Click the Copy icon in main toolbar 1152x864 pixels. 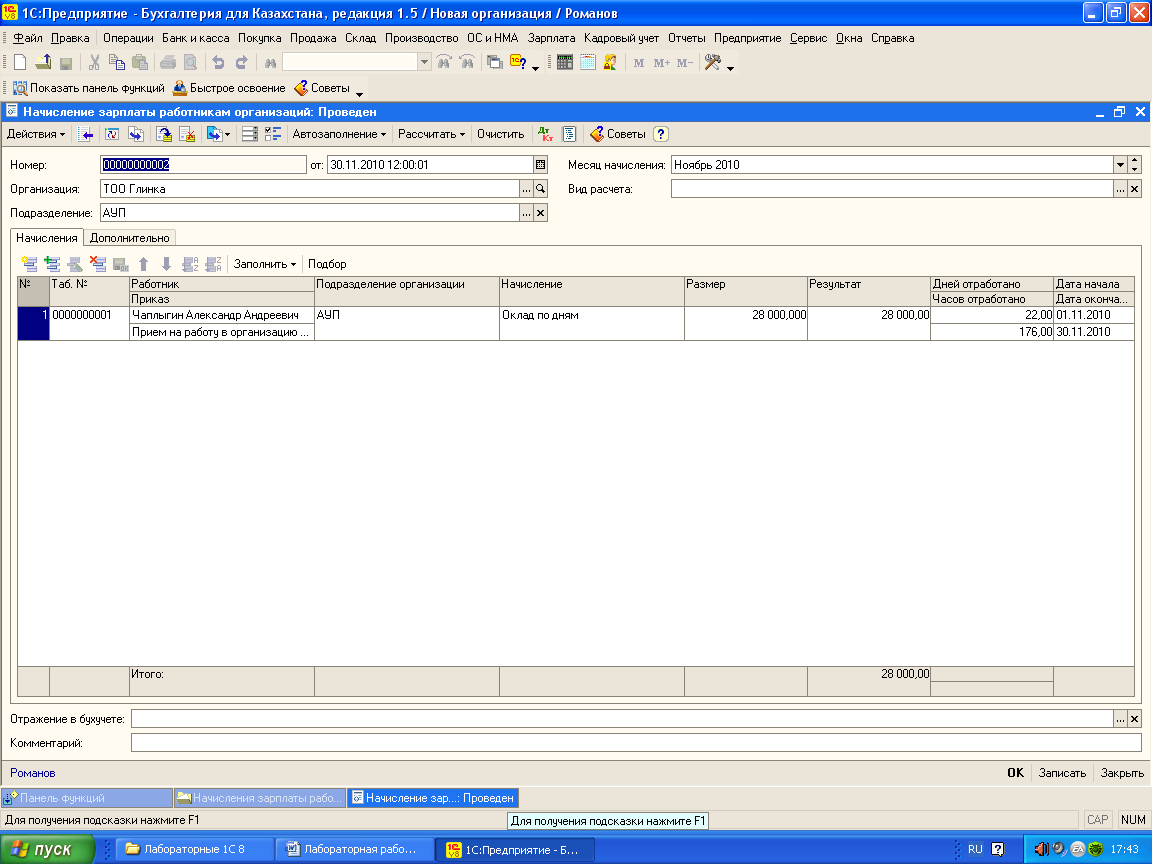[117, 63]
